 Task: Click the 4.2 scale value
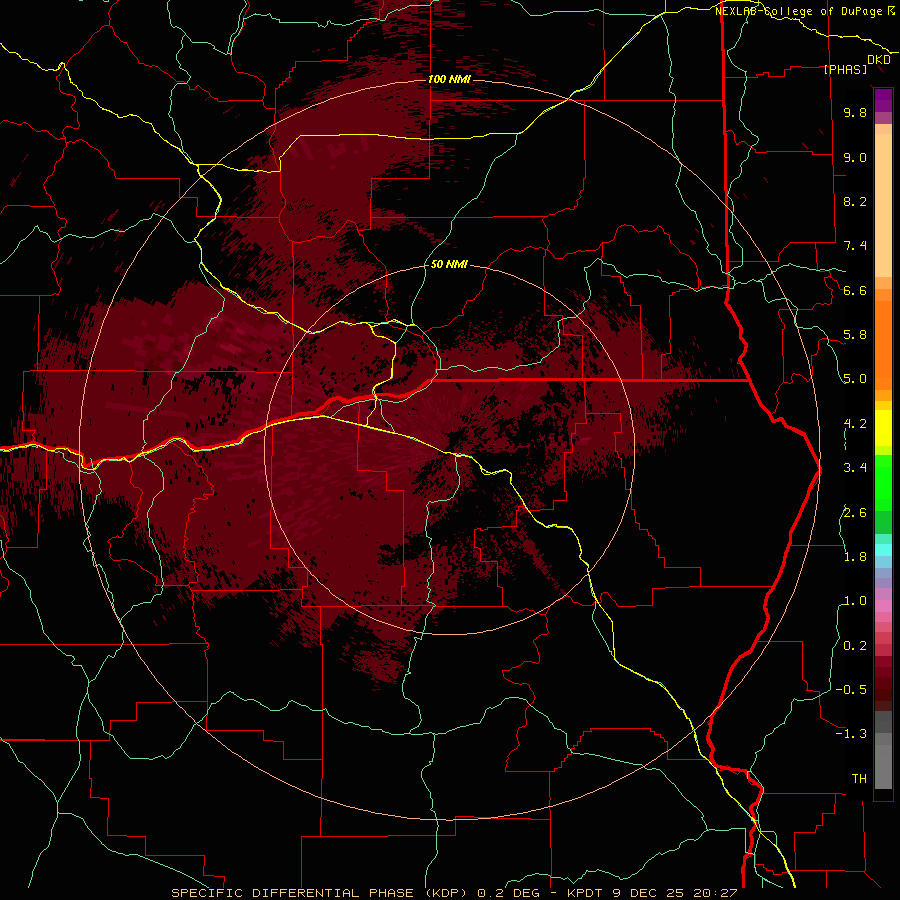[x=855, y=424]
